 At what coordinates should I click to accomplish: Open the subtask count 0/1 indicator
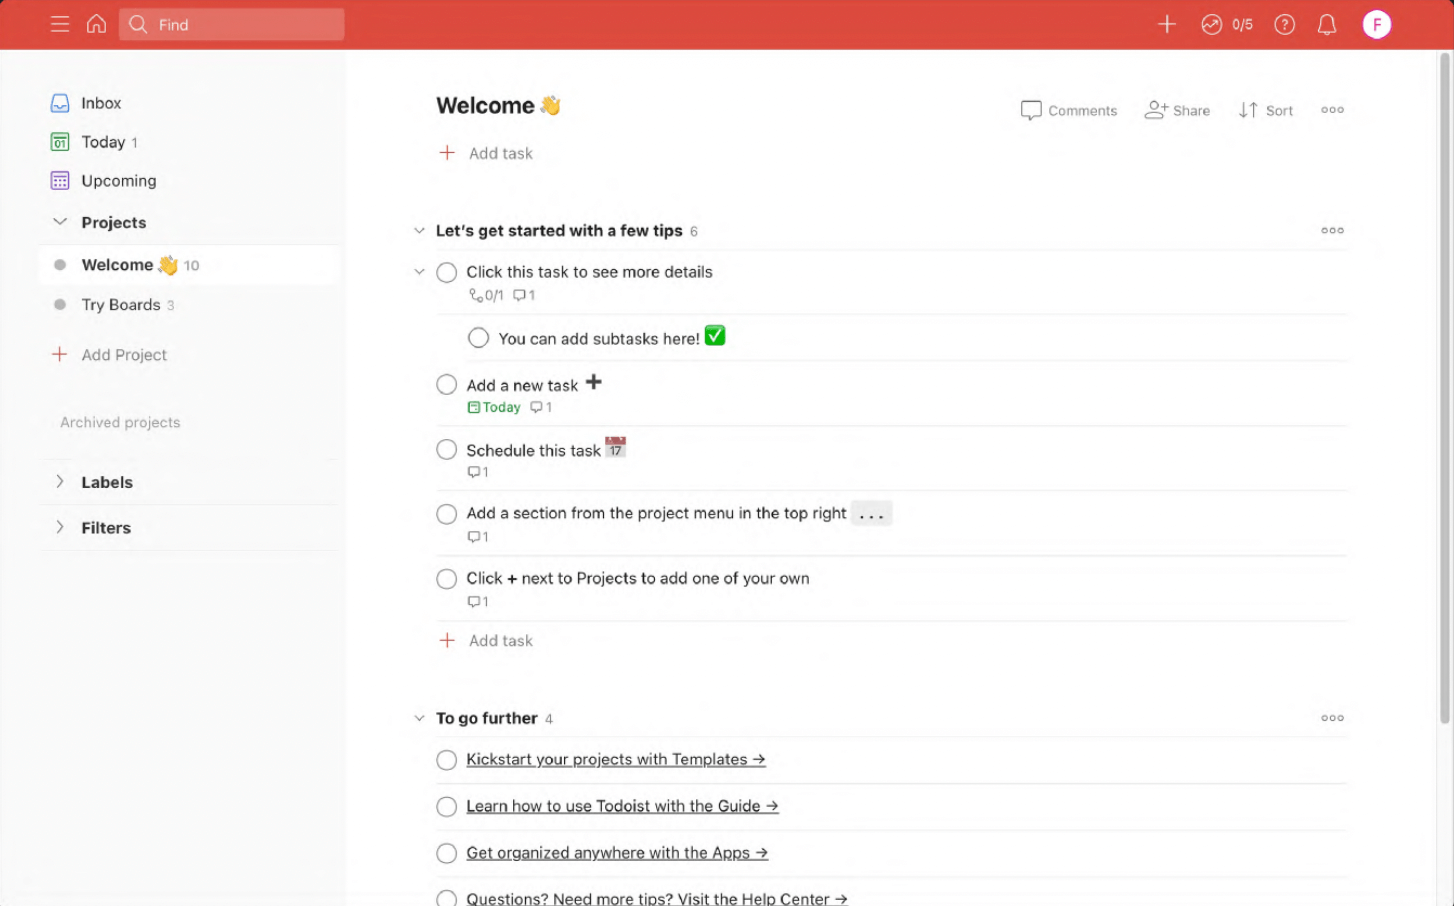click(x=486, y=295)
